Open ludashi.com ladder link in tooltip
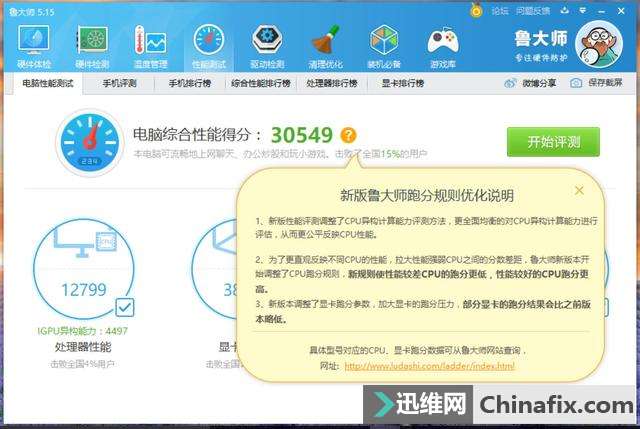This screenshot has width=640, height=429. coord(429,366)
